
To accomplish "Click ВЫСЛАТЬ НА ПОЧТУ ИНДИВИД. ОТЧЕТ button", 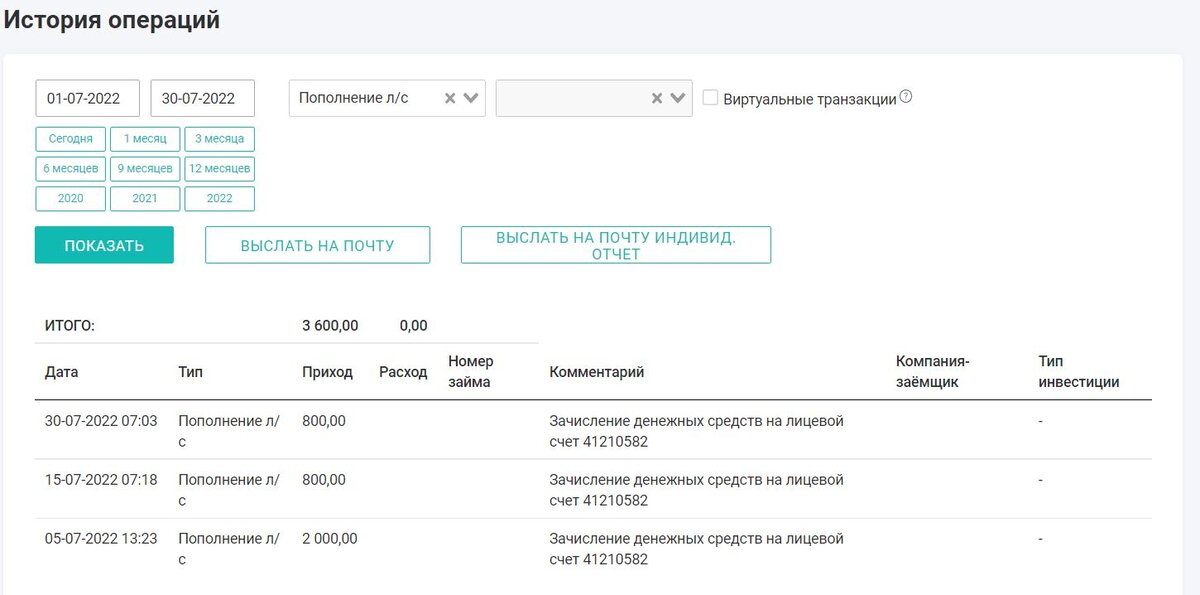I will point(616,245).
